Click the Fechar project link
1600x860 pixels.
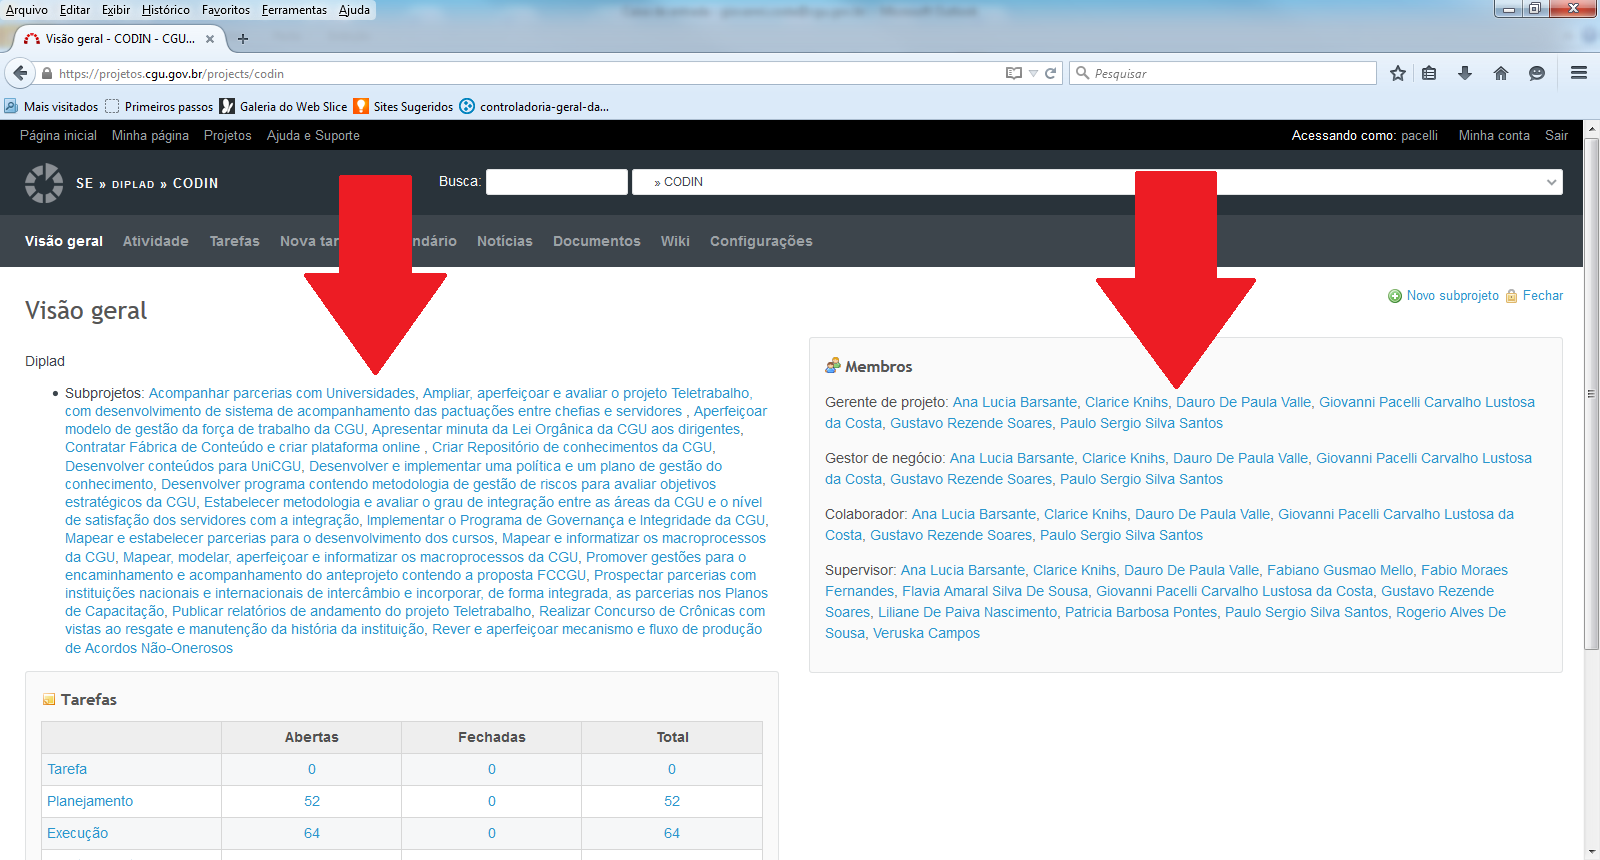click(1542, 296)
